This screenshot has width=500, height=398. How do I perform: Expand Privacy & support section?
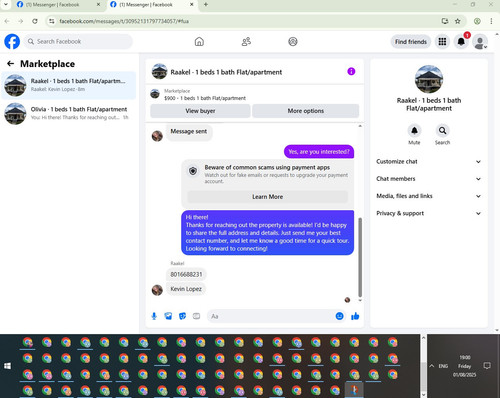pyautogui.click(x=429, y=213)
